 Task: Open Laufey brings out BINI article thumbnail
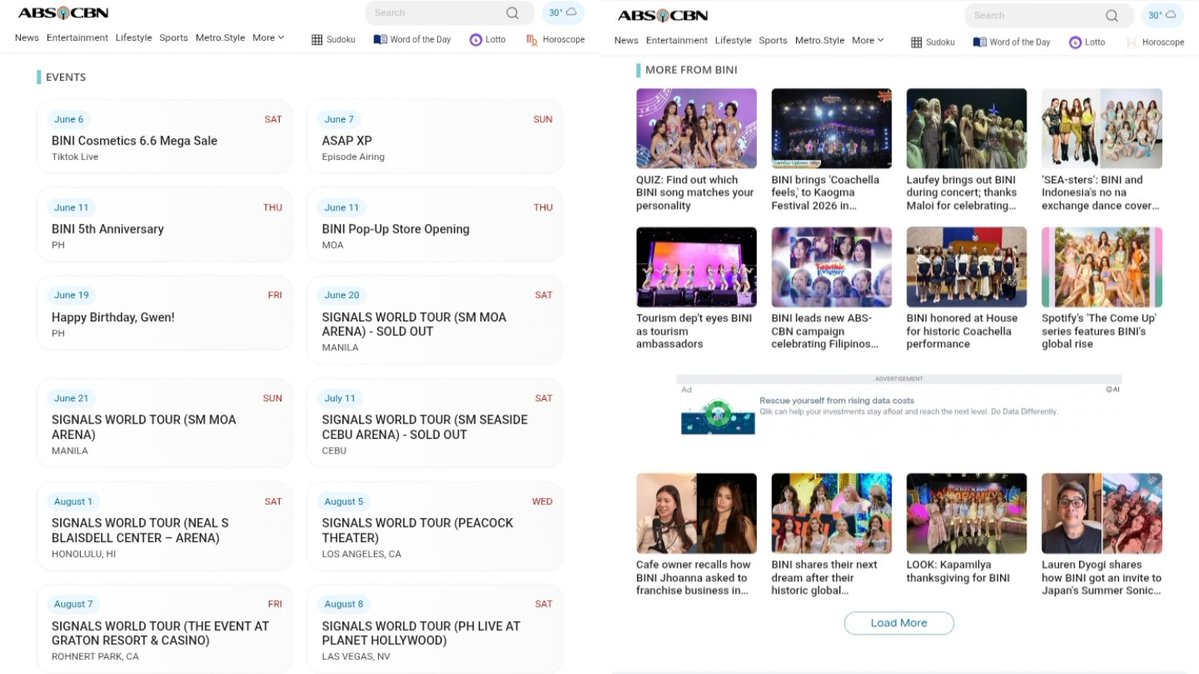pyautogui.click(x=967, y=129)
